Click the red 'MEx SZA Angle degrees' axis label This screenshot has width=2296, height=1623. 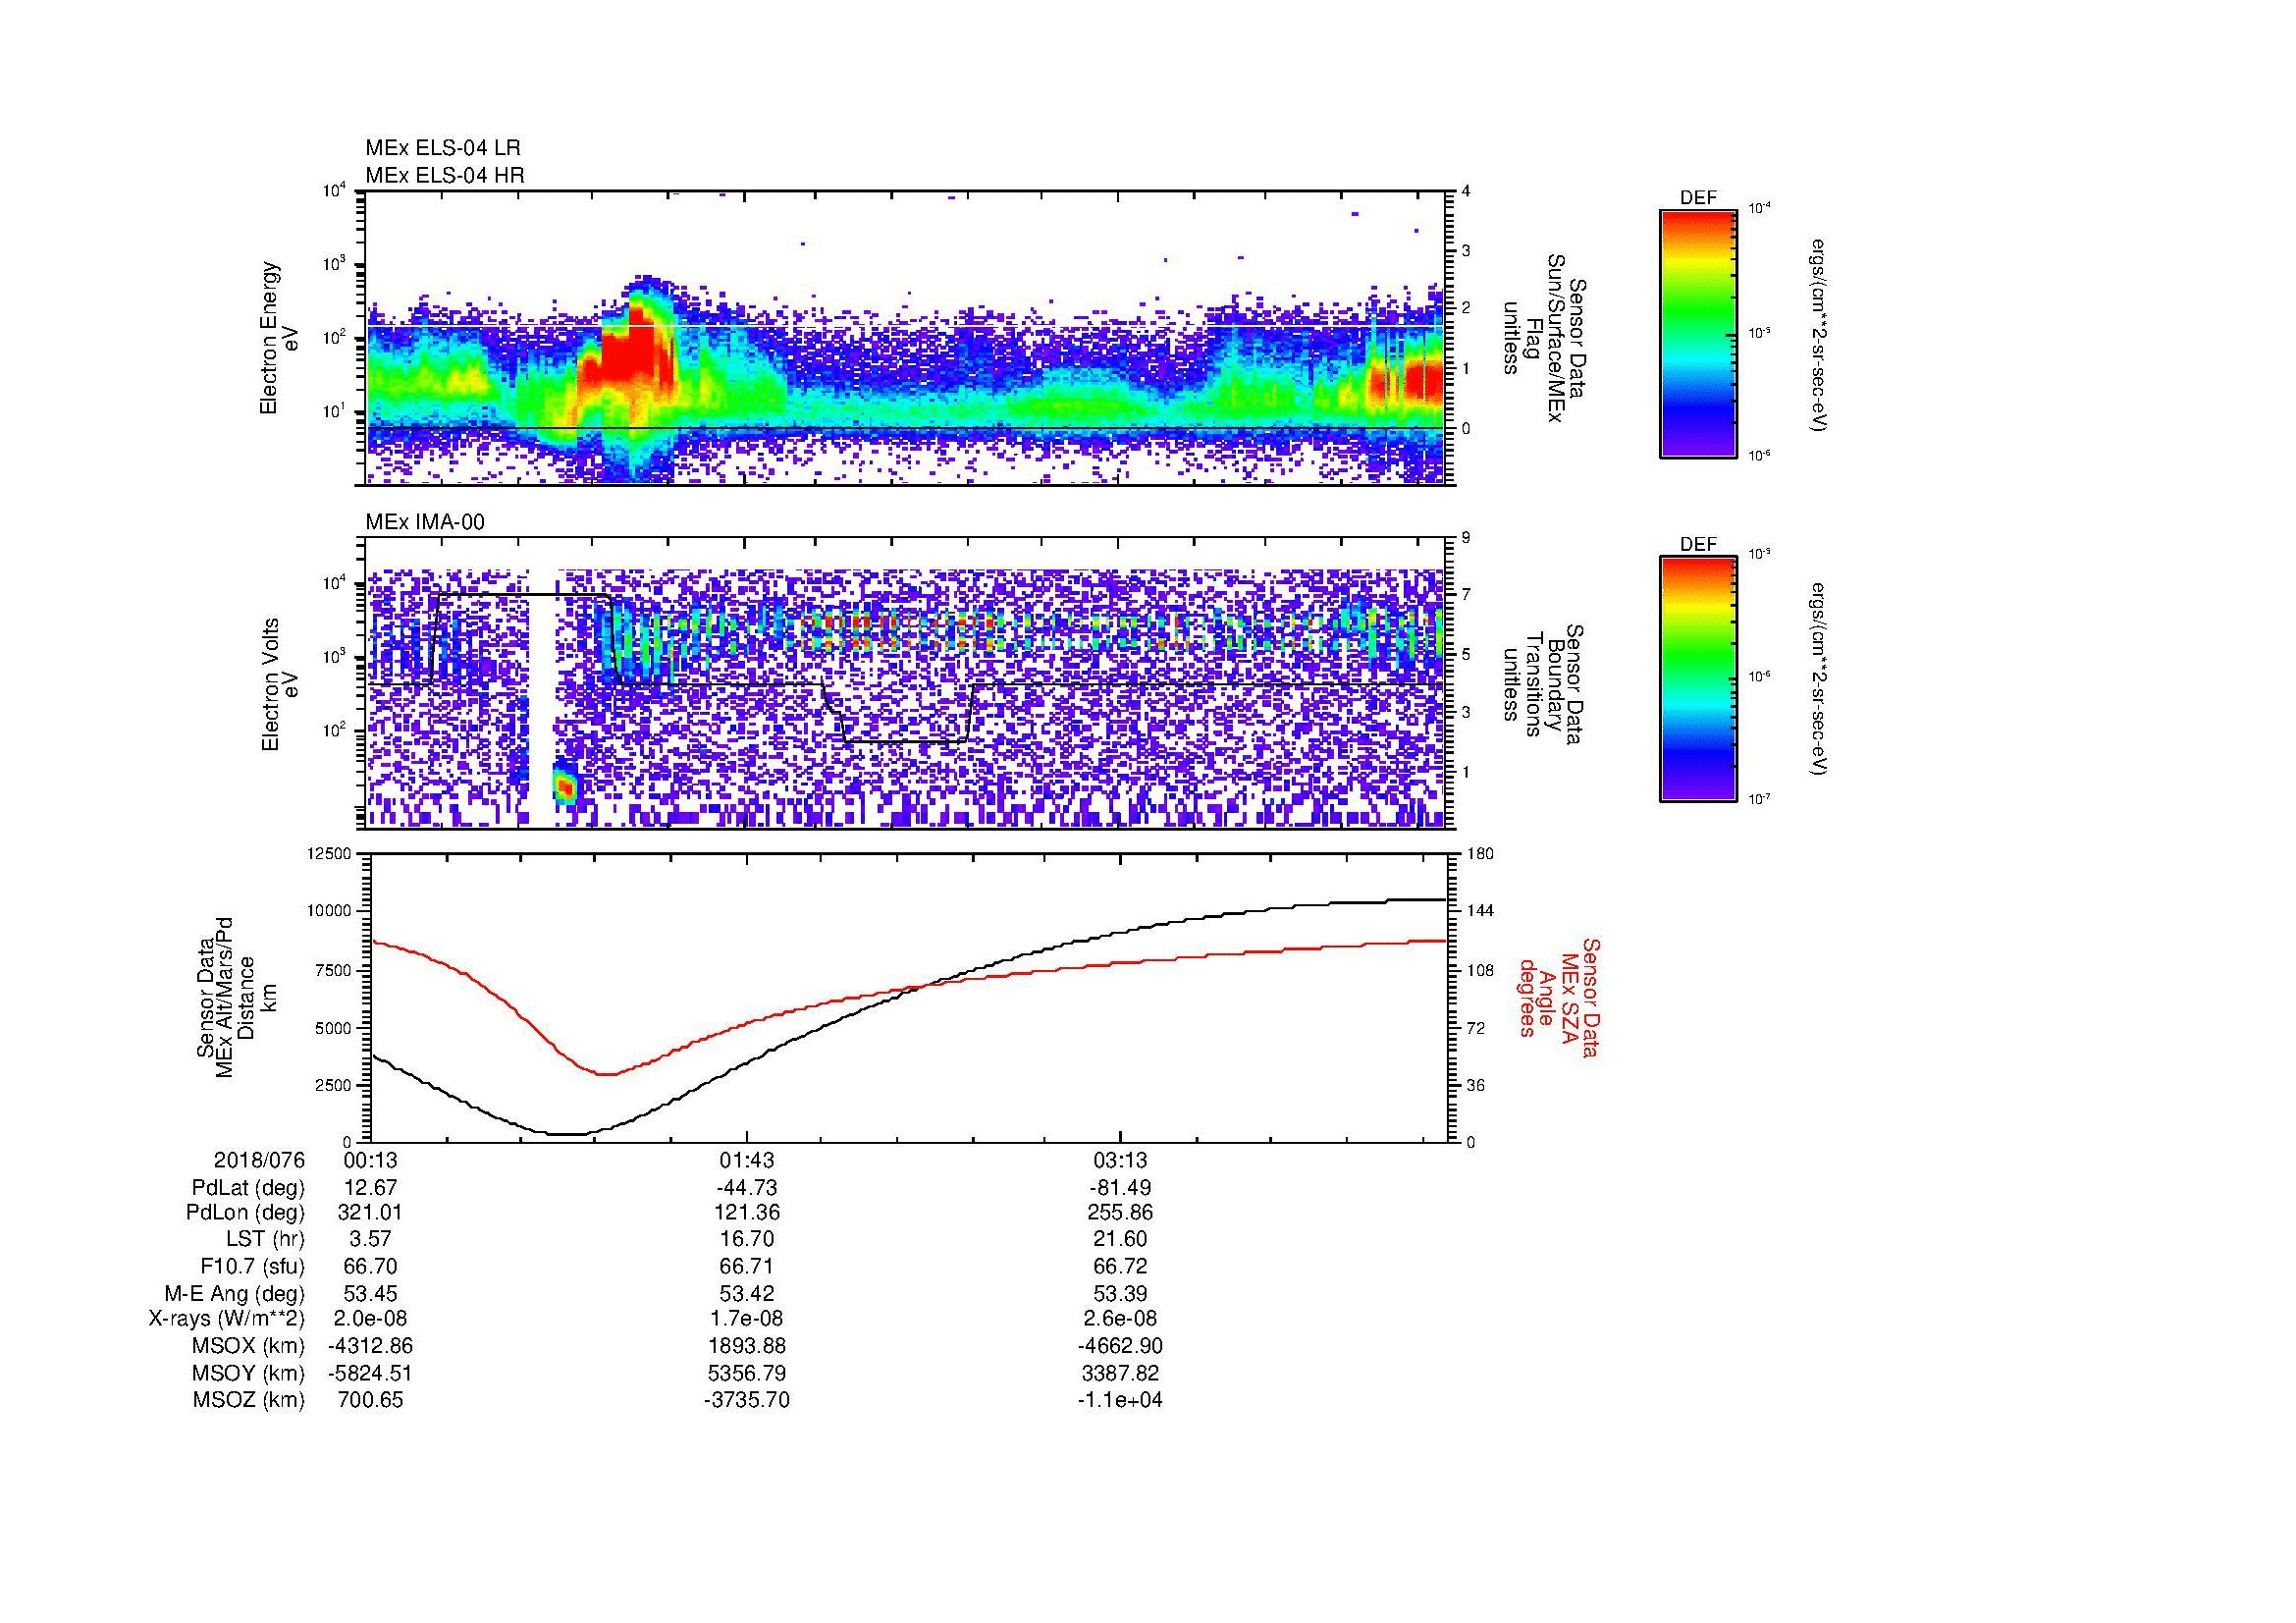pyautogui.click(x=1560, y=998)
